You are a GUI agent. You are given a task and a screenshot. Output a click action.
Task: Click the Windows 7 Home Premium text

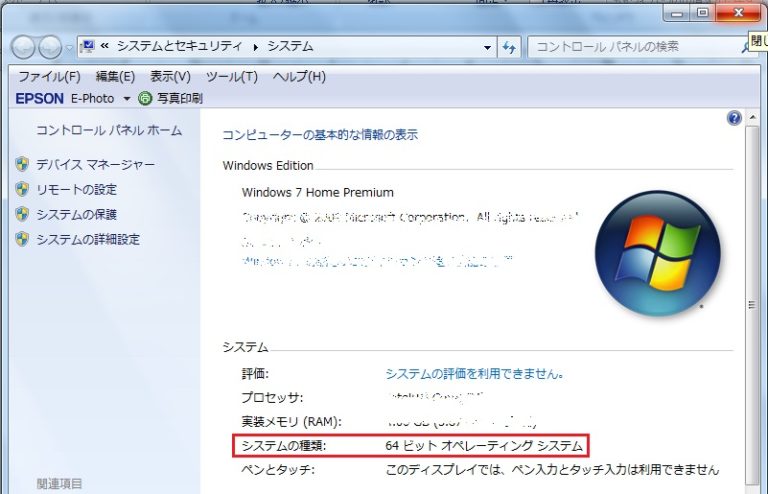click(x=317, y=192)
